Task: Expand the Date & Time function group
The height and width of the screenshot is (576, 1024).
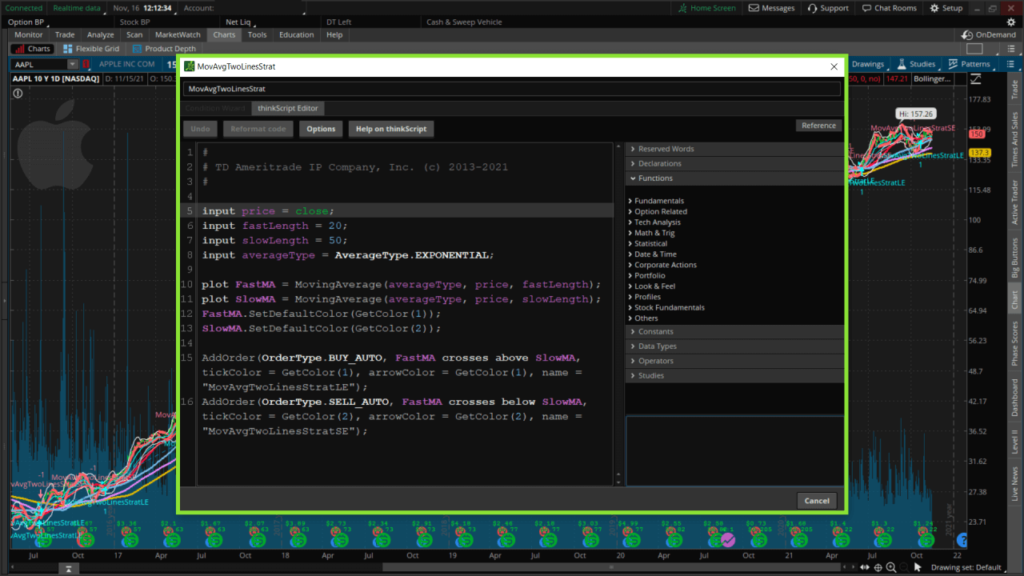Action: (652, 254)
